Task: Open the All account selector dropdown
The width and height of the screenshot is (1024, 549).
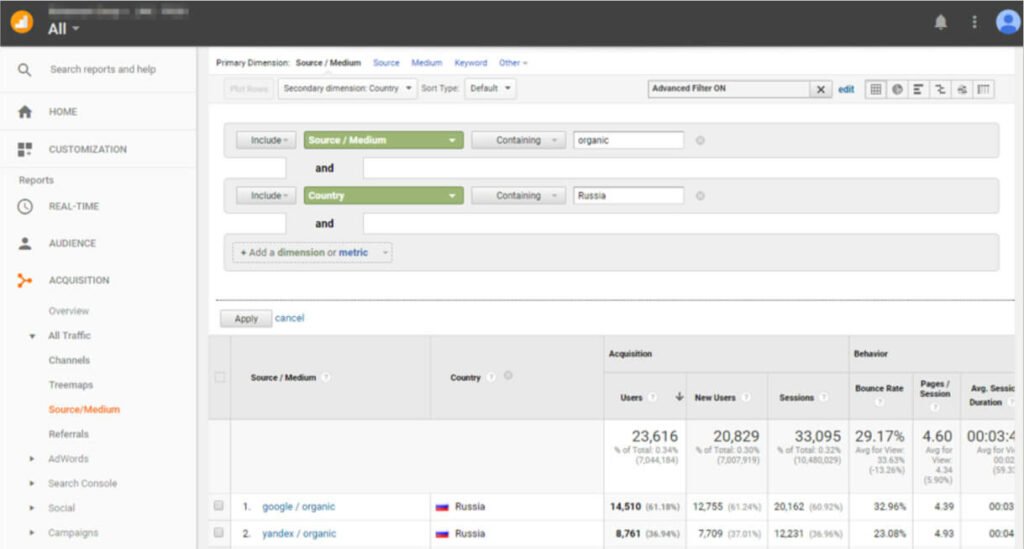Action: [63, 29]
